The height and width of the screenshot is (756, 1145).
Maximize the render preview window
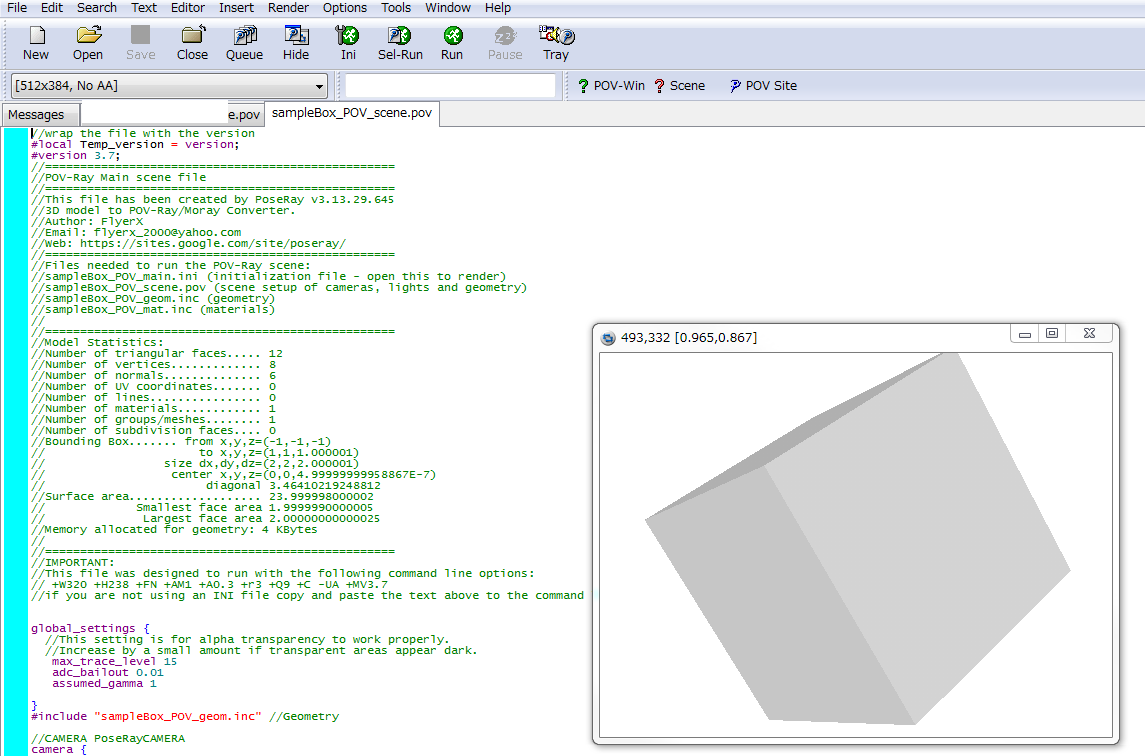pos(1052,334)
